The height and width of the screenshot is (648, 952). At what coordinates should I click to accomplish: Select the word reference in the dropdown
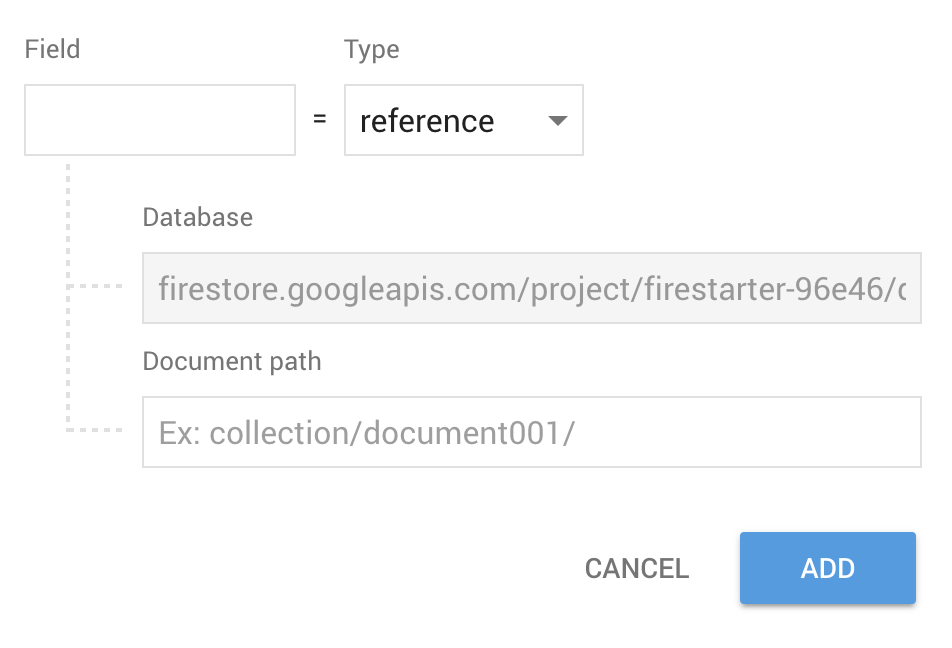point(427,120)
